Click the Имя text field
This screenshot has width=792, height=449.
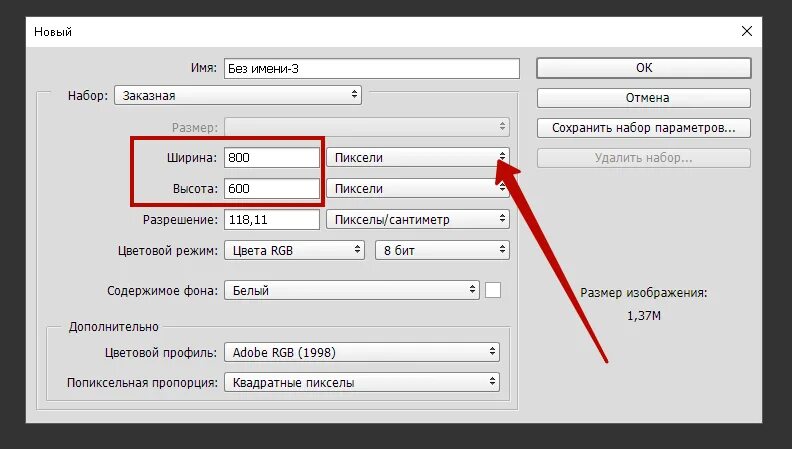click(372, 69)
